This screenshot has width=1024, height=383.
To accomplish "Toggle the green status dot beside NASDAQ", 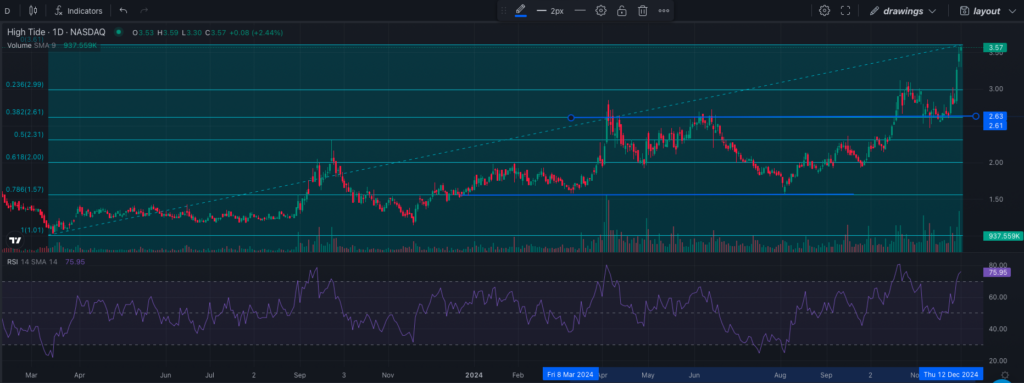I will [118, 31].
